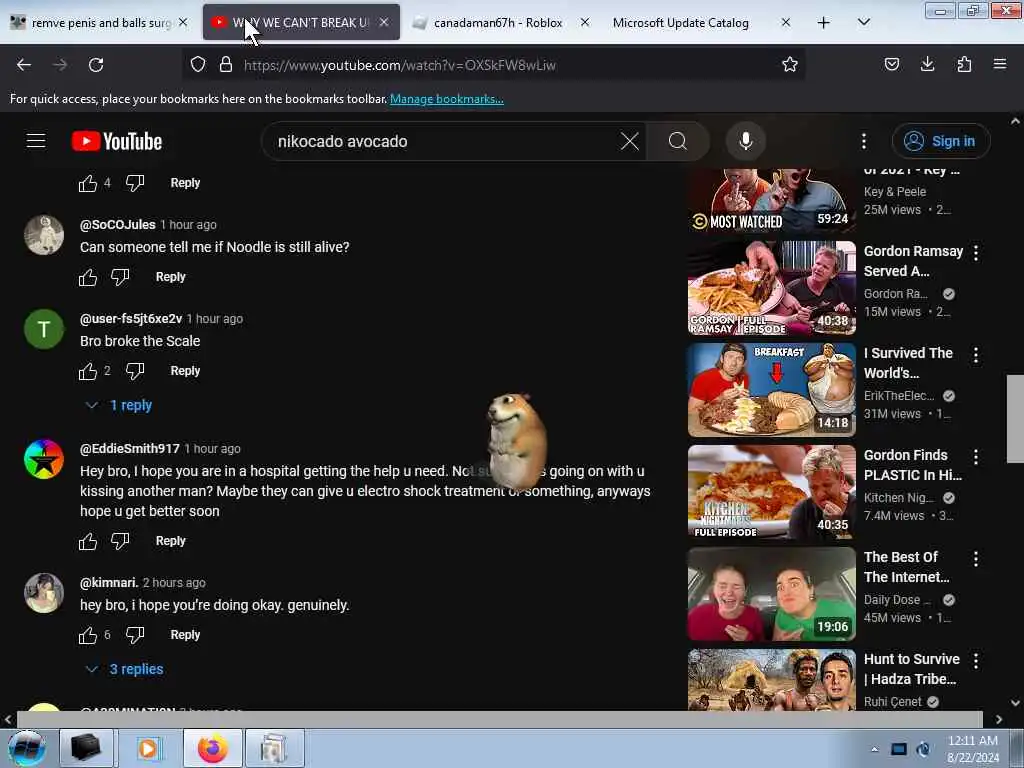Open options for Gordon Ramsay Served A... video
This screenshot has width=1024, height=768.
tap(976, 253)
